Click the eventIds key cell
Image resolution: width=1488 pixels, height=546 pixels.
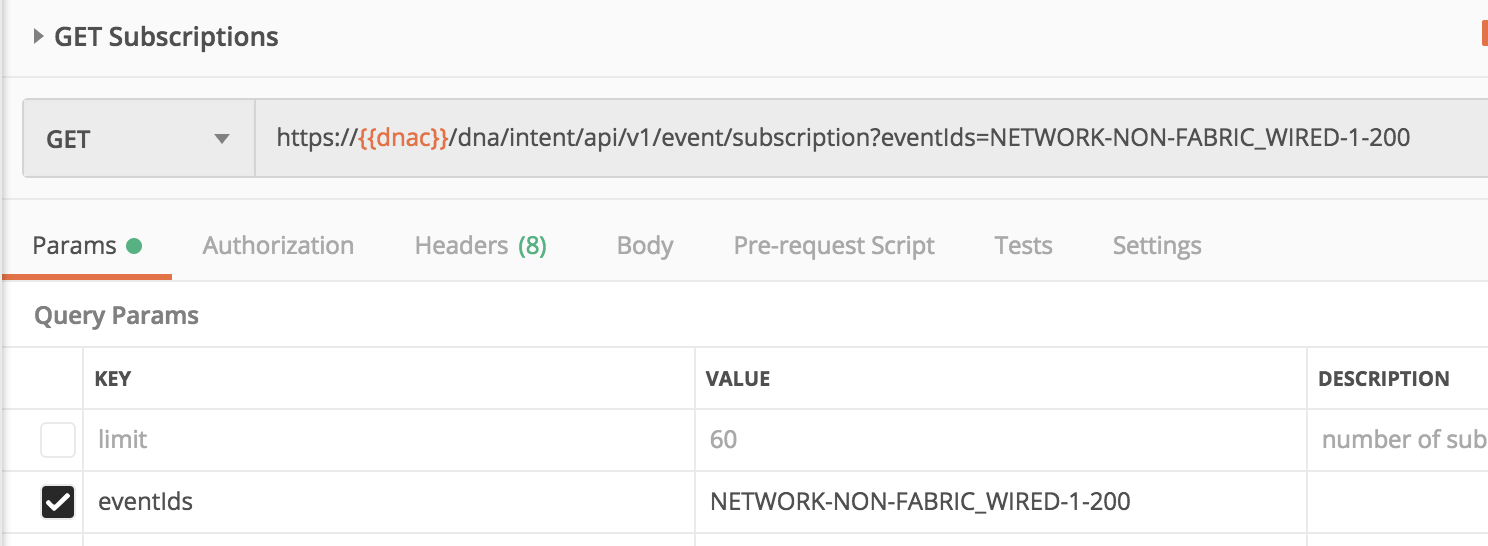coord(388,501)
